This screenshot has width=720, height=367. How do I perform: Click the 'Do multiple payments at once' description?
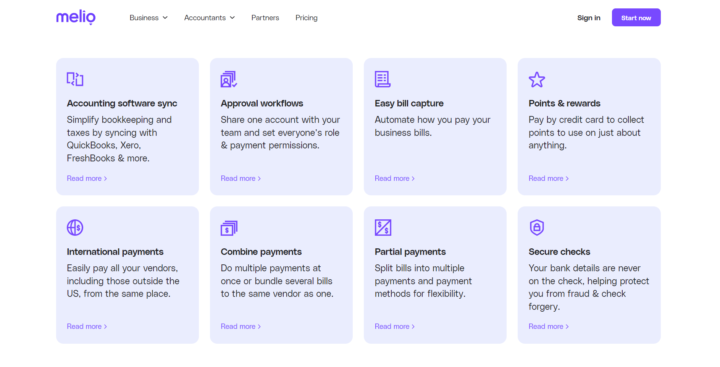[277, 281]
